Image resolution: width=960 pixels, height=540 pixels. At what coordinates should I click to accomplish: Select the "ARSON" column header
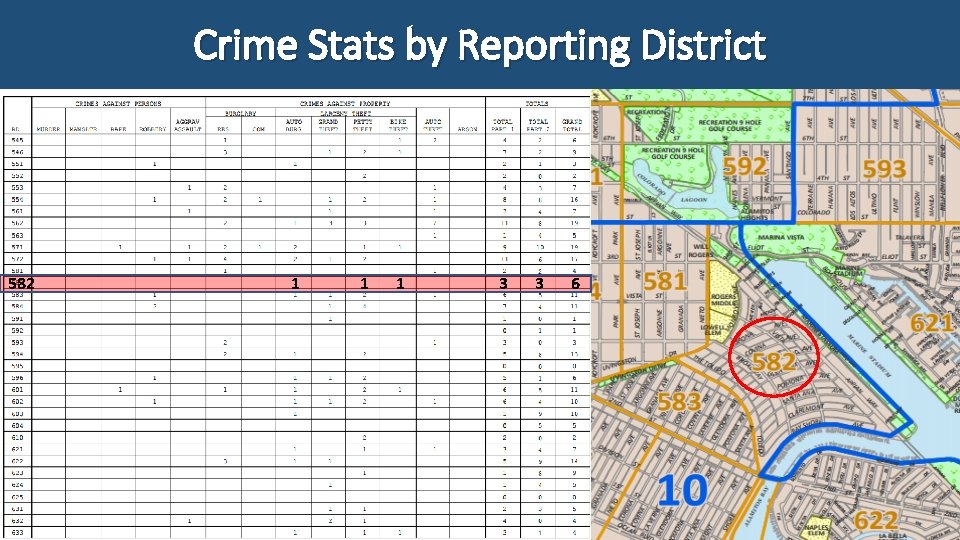(467, 129)
